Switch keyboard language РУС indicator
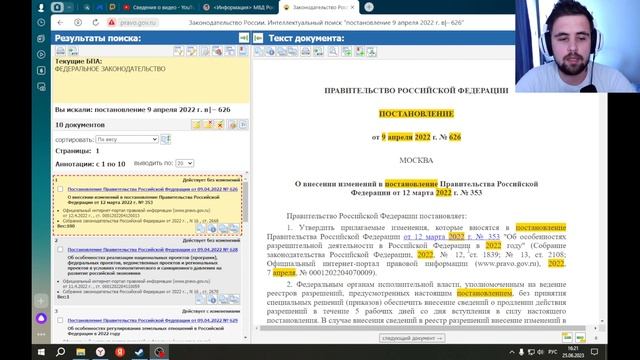 click(x=553, y=352)
